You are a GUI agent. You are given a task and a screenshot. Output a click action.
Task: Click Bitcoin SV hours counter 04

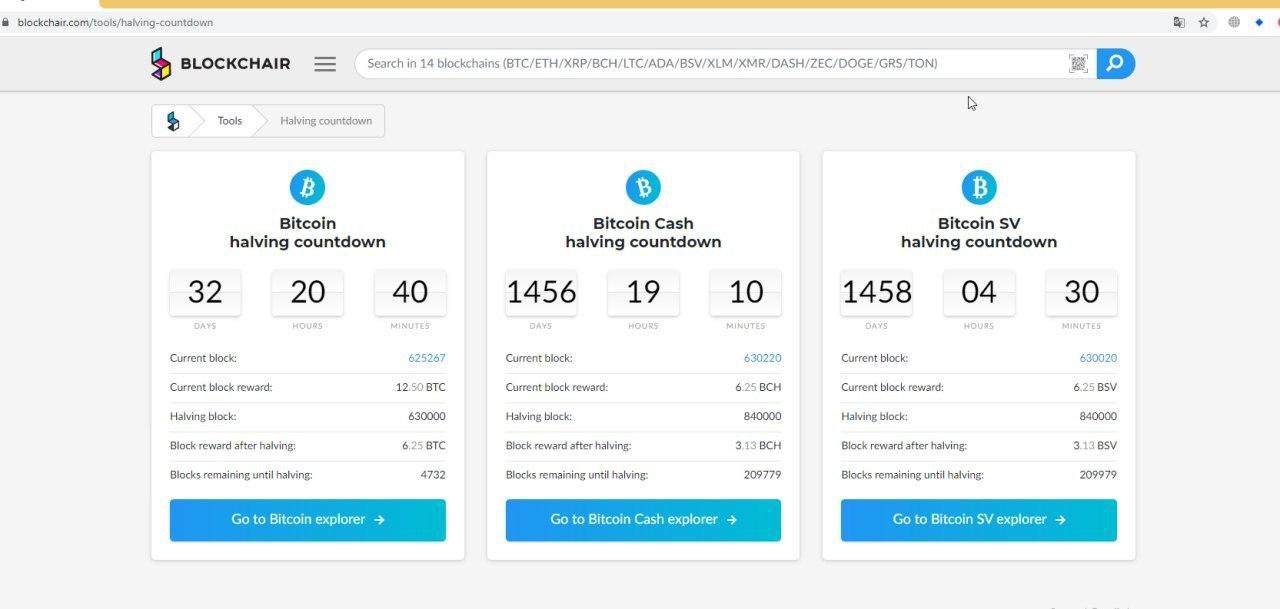click(979, 292)
